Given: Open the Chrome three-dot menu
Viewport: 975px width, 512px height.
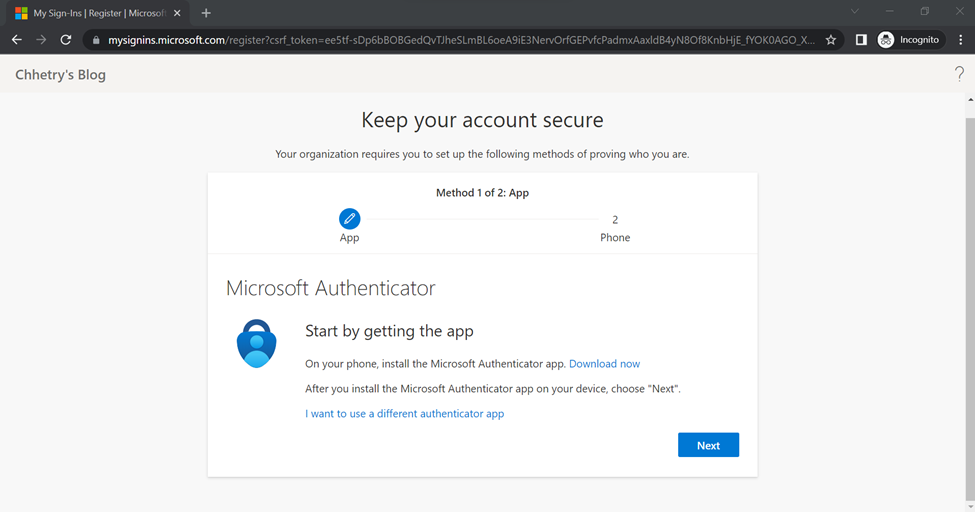Looking at the screenshot, I should click(961, 40).
